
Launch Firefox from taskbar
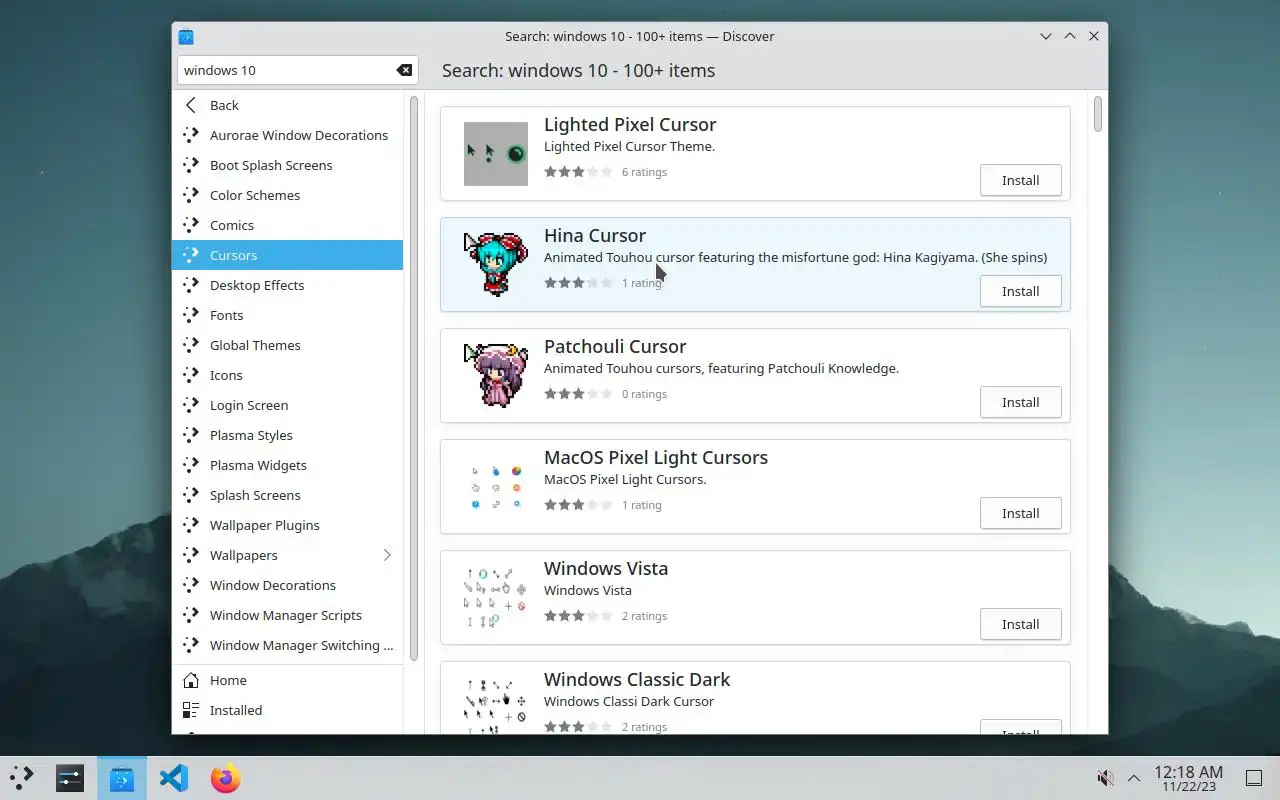pyautogui.click(x=226, y=777)
